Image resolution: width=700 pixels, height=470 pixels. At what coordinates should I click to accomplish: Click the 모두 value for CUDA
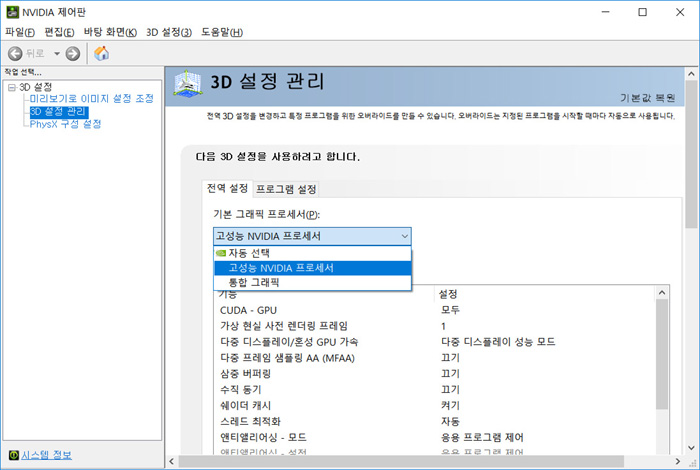pyautogui.click(x=450, y=310)
